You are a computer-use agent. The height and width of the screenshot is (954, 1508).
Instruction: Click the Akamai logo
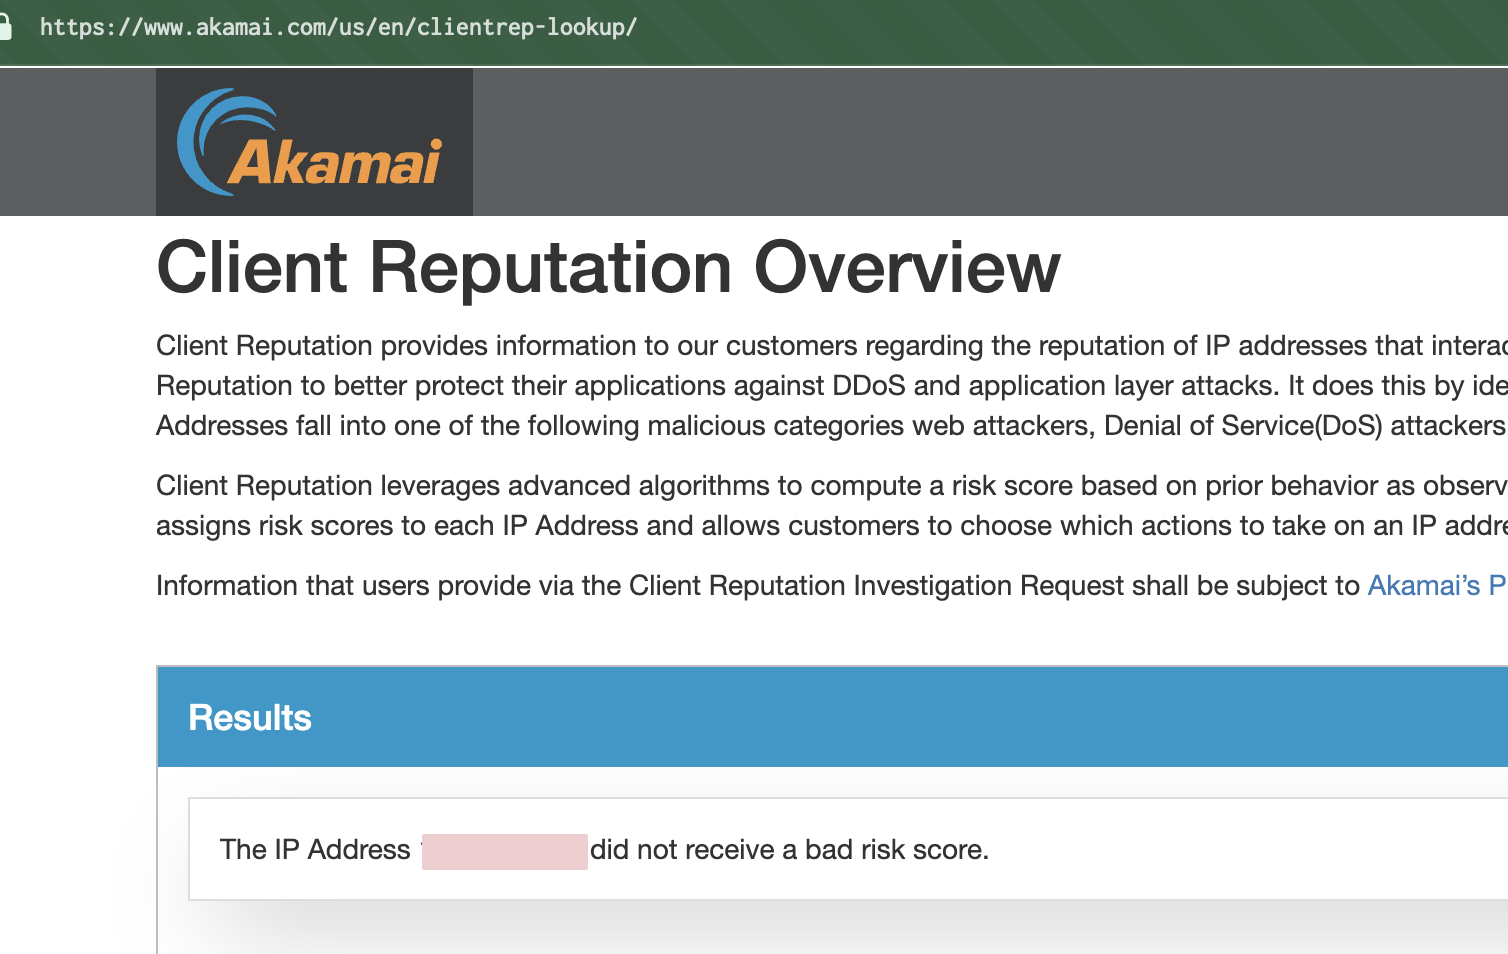click(313, 141)
